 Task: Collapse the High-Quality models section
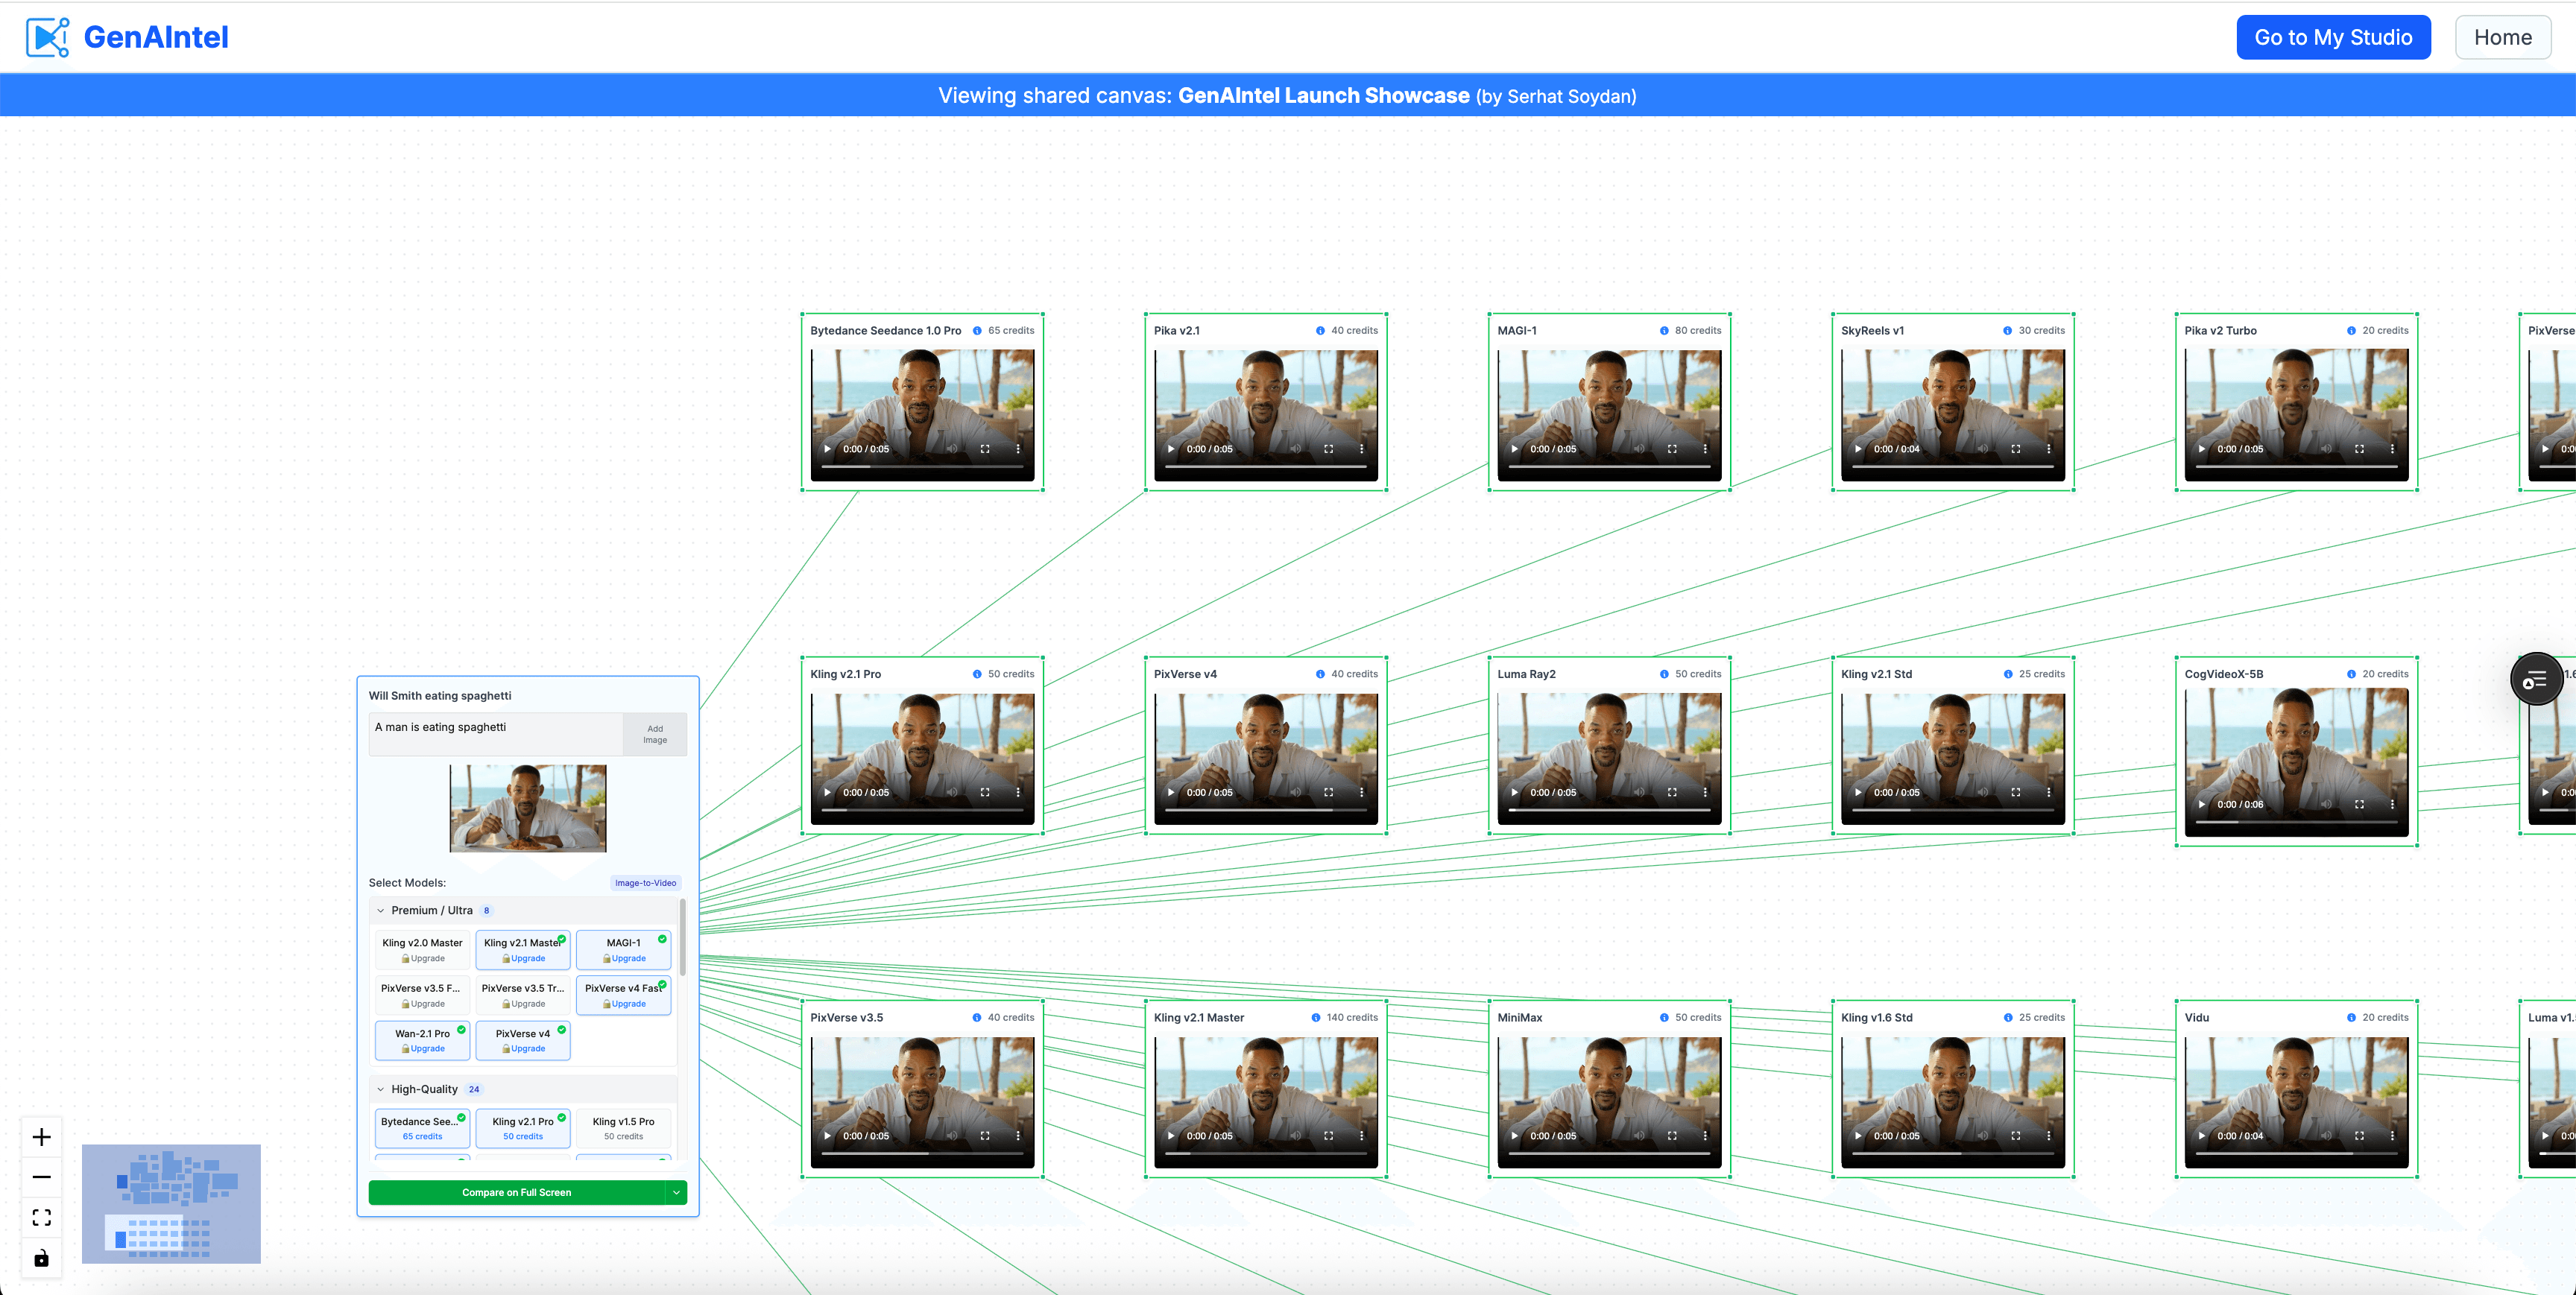click(380, 1089)
